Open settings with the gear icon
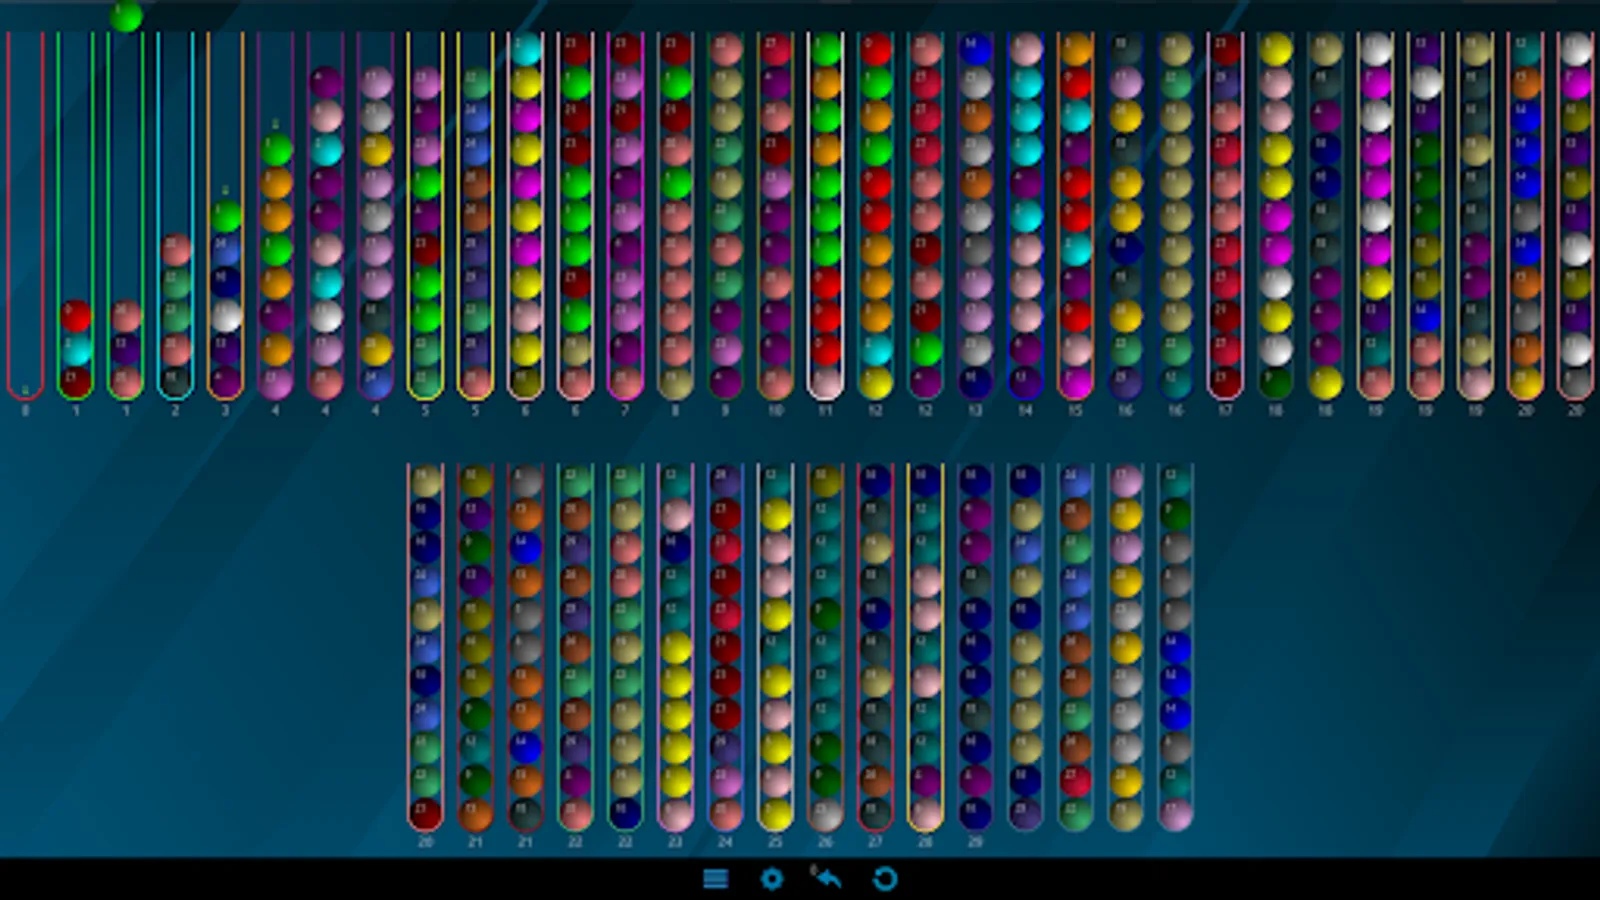The image size is (1600, 900). click(771, 879)
